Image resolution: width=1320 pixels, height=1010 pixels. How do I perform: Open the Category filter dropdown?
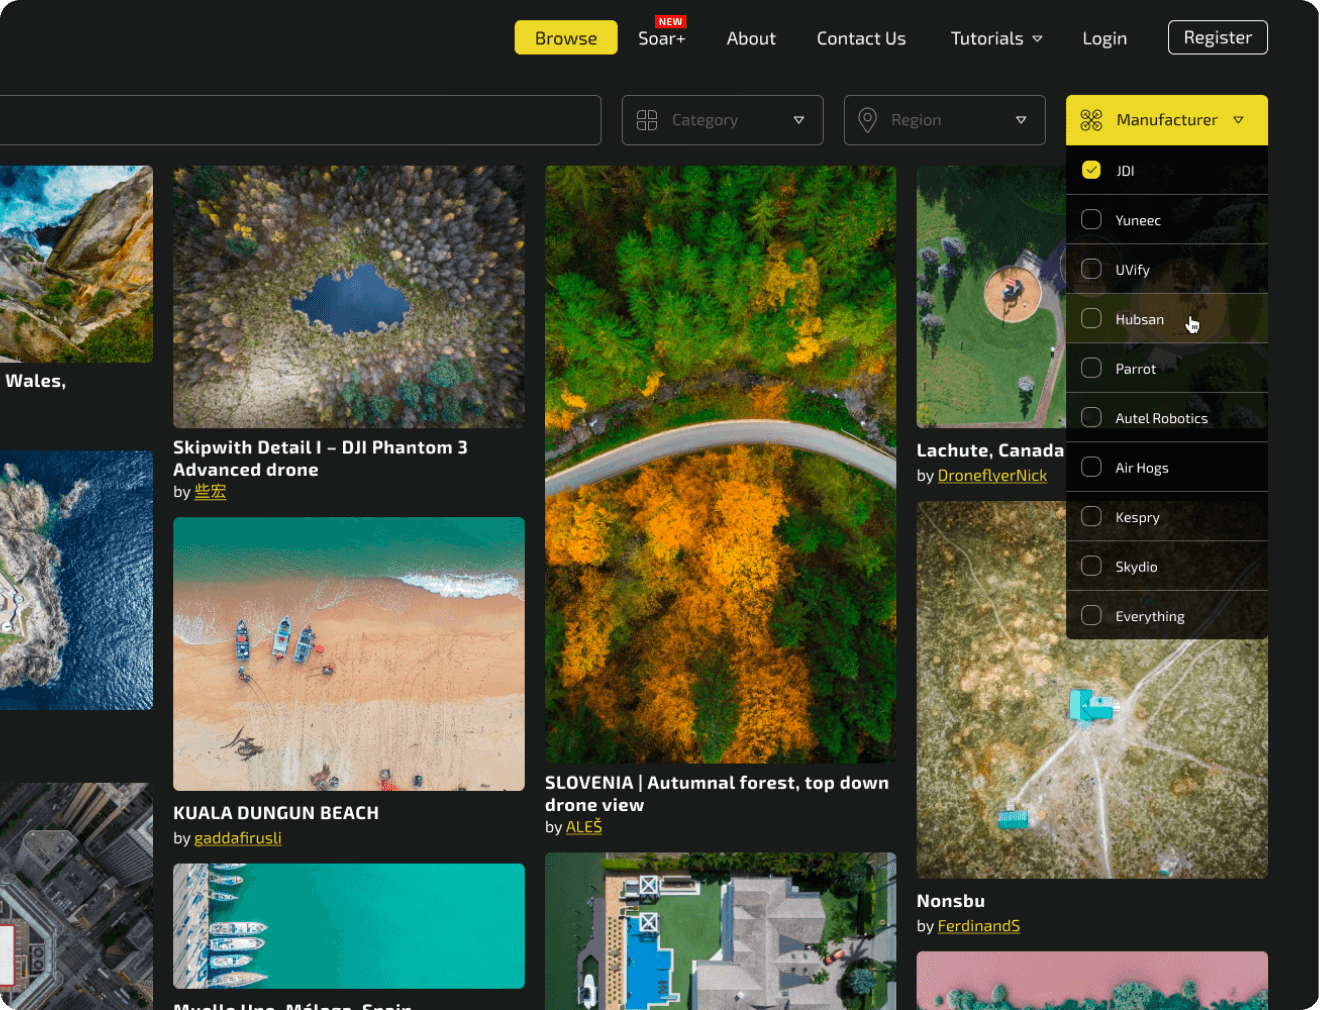(722, 120)
